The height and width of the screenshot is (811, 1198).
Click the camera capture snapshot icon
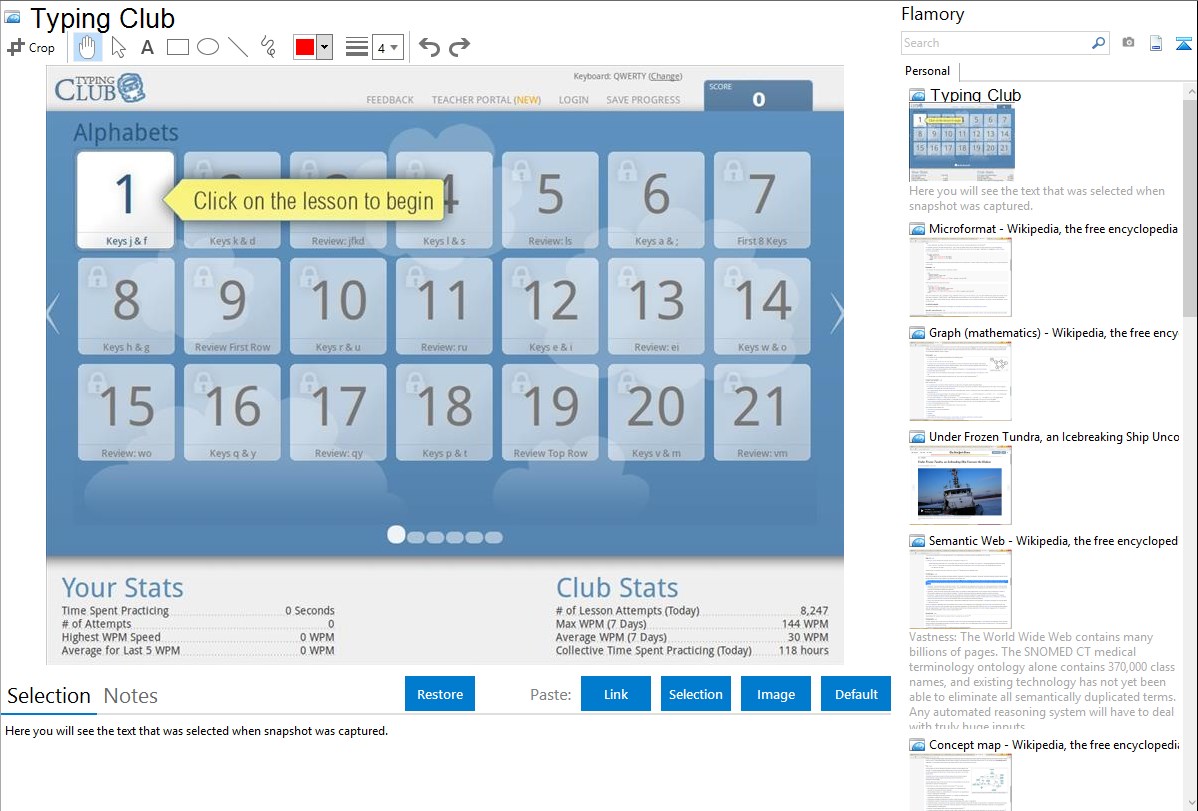(1128, 43)
